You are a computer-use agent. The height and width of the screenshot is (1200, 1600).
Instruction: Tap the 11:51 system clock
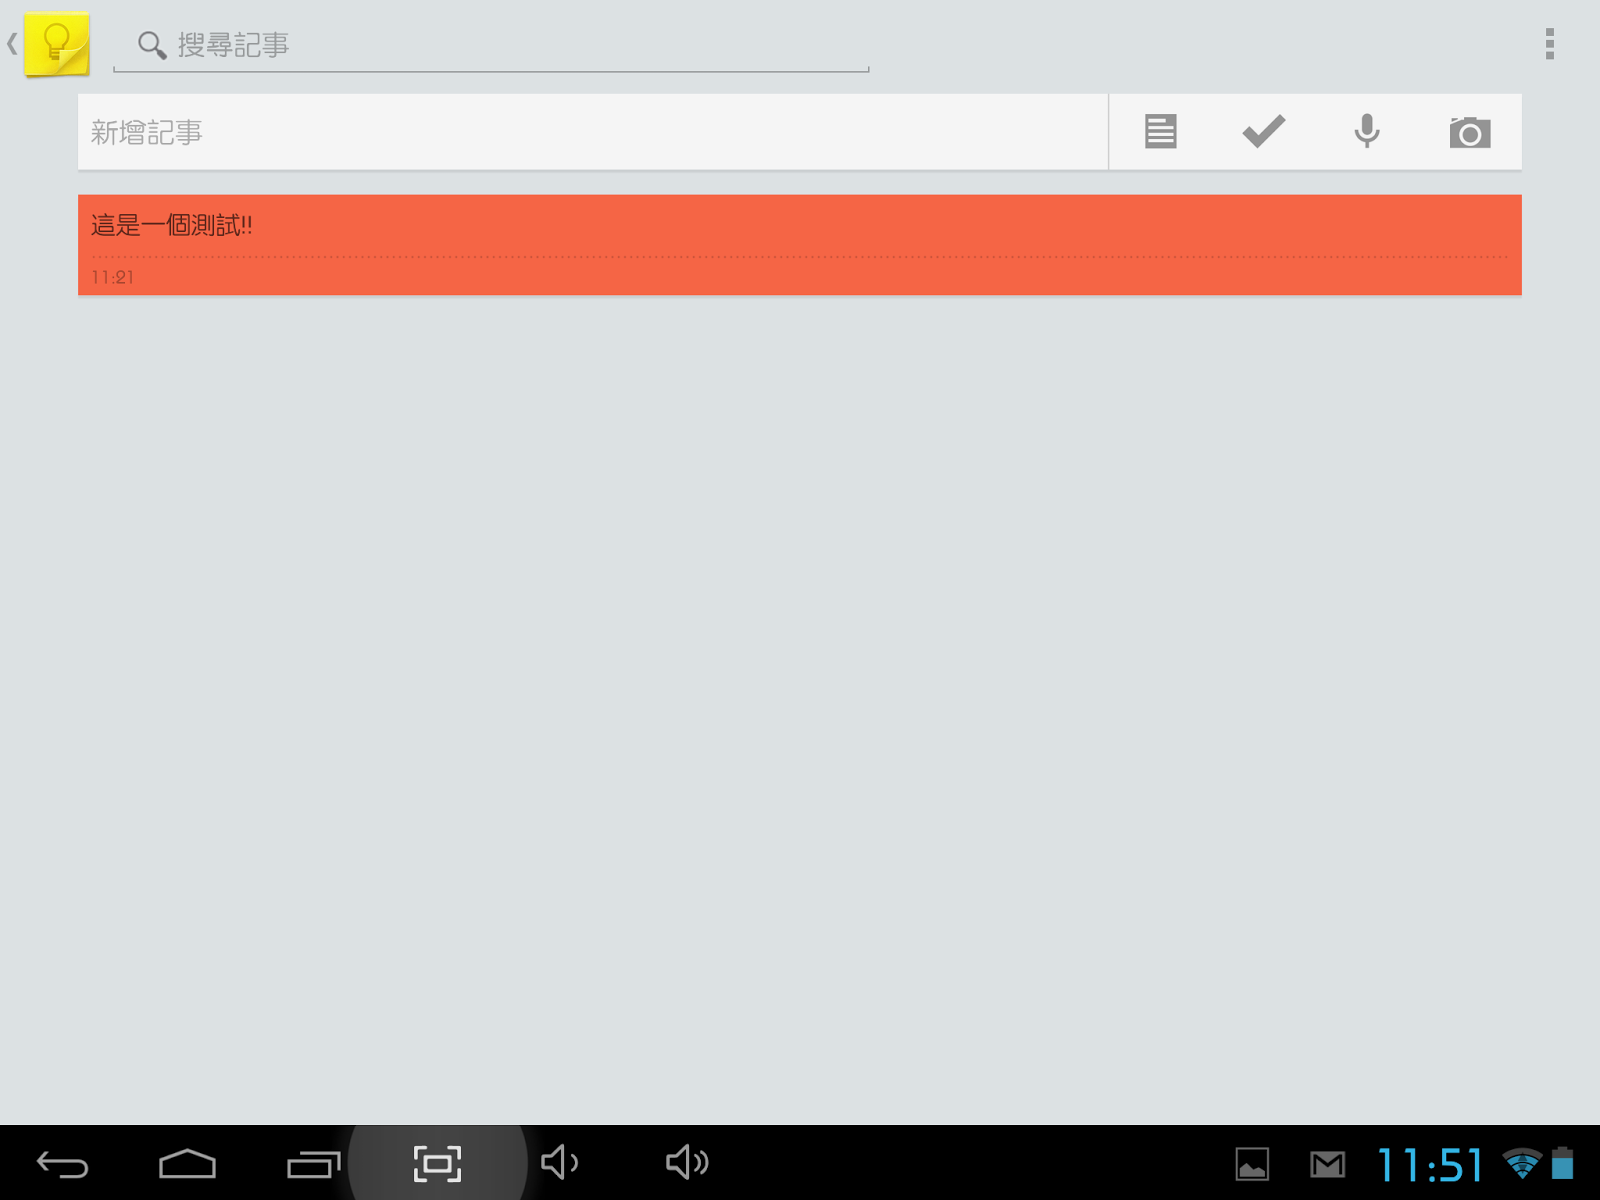1430,1165
